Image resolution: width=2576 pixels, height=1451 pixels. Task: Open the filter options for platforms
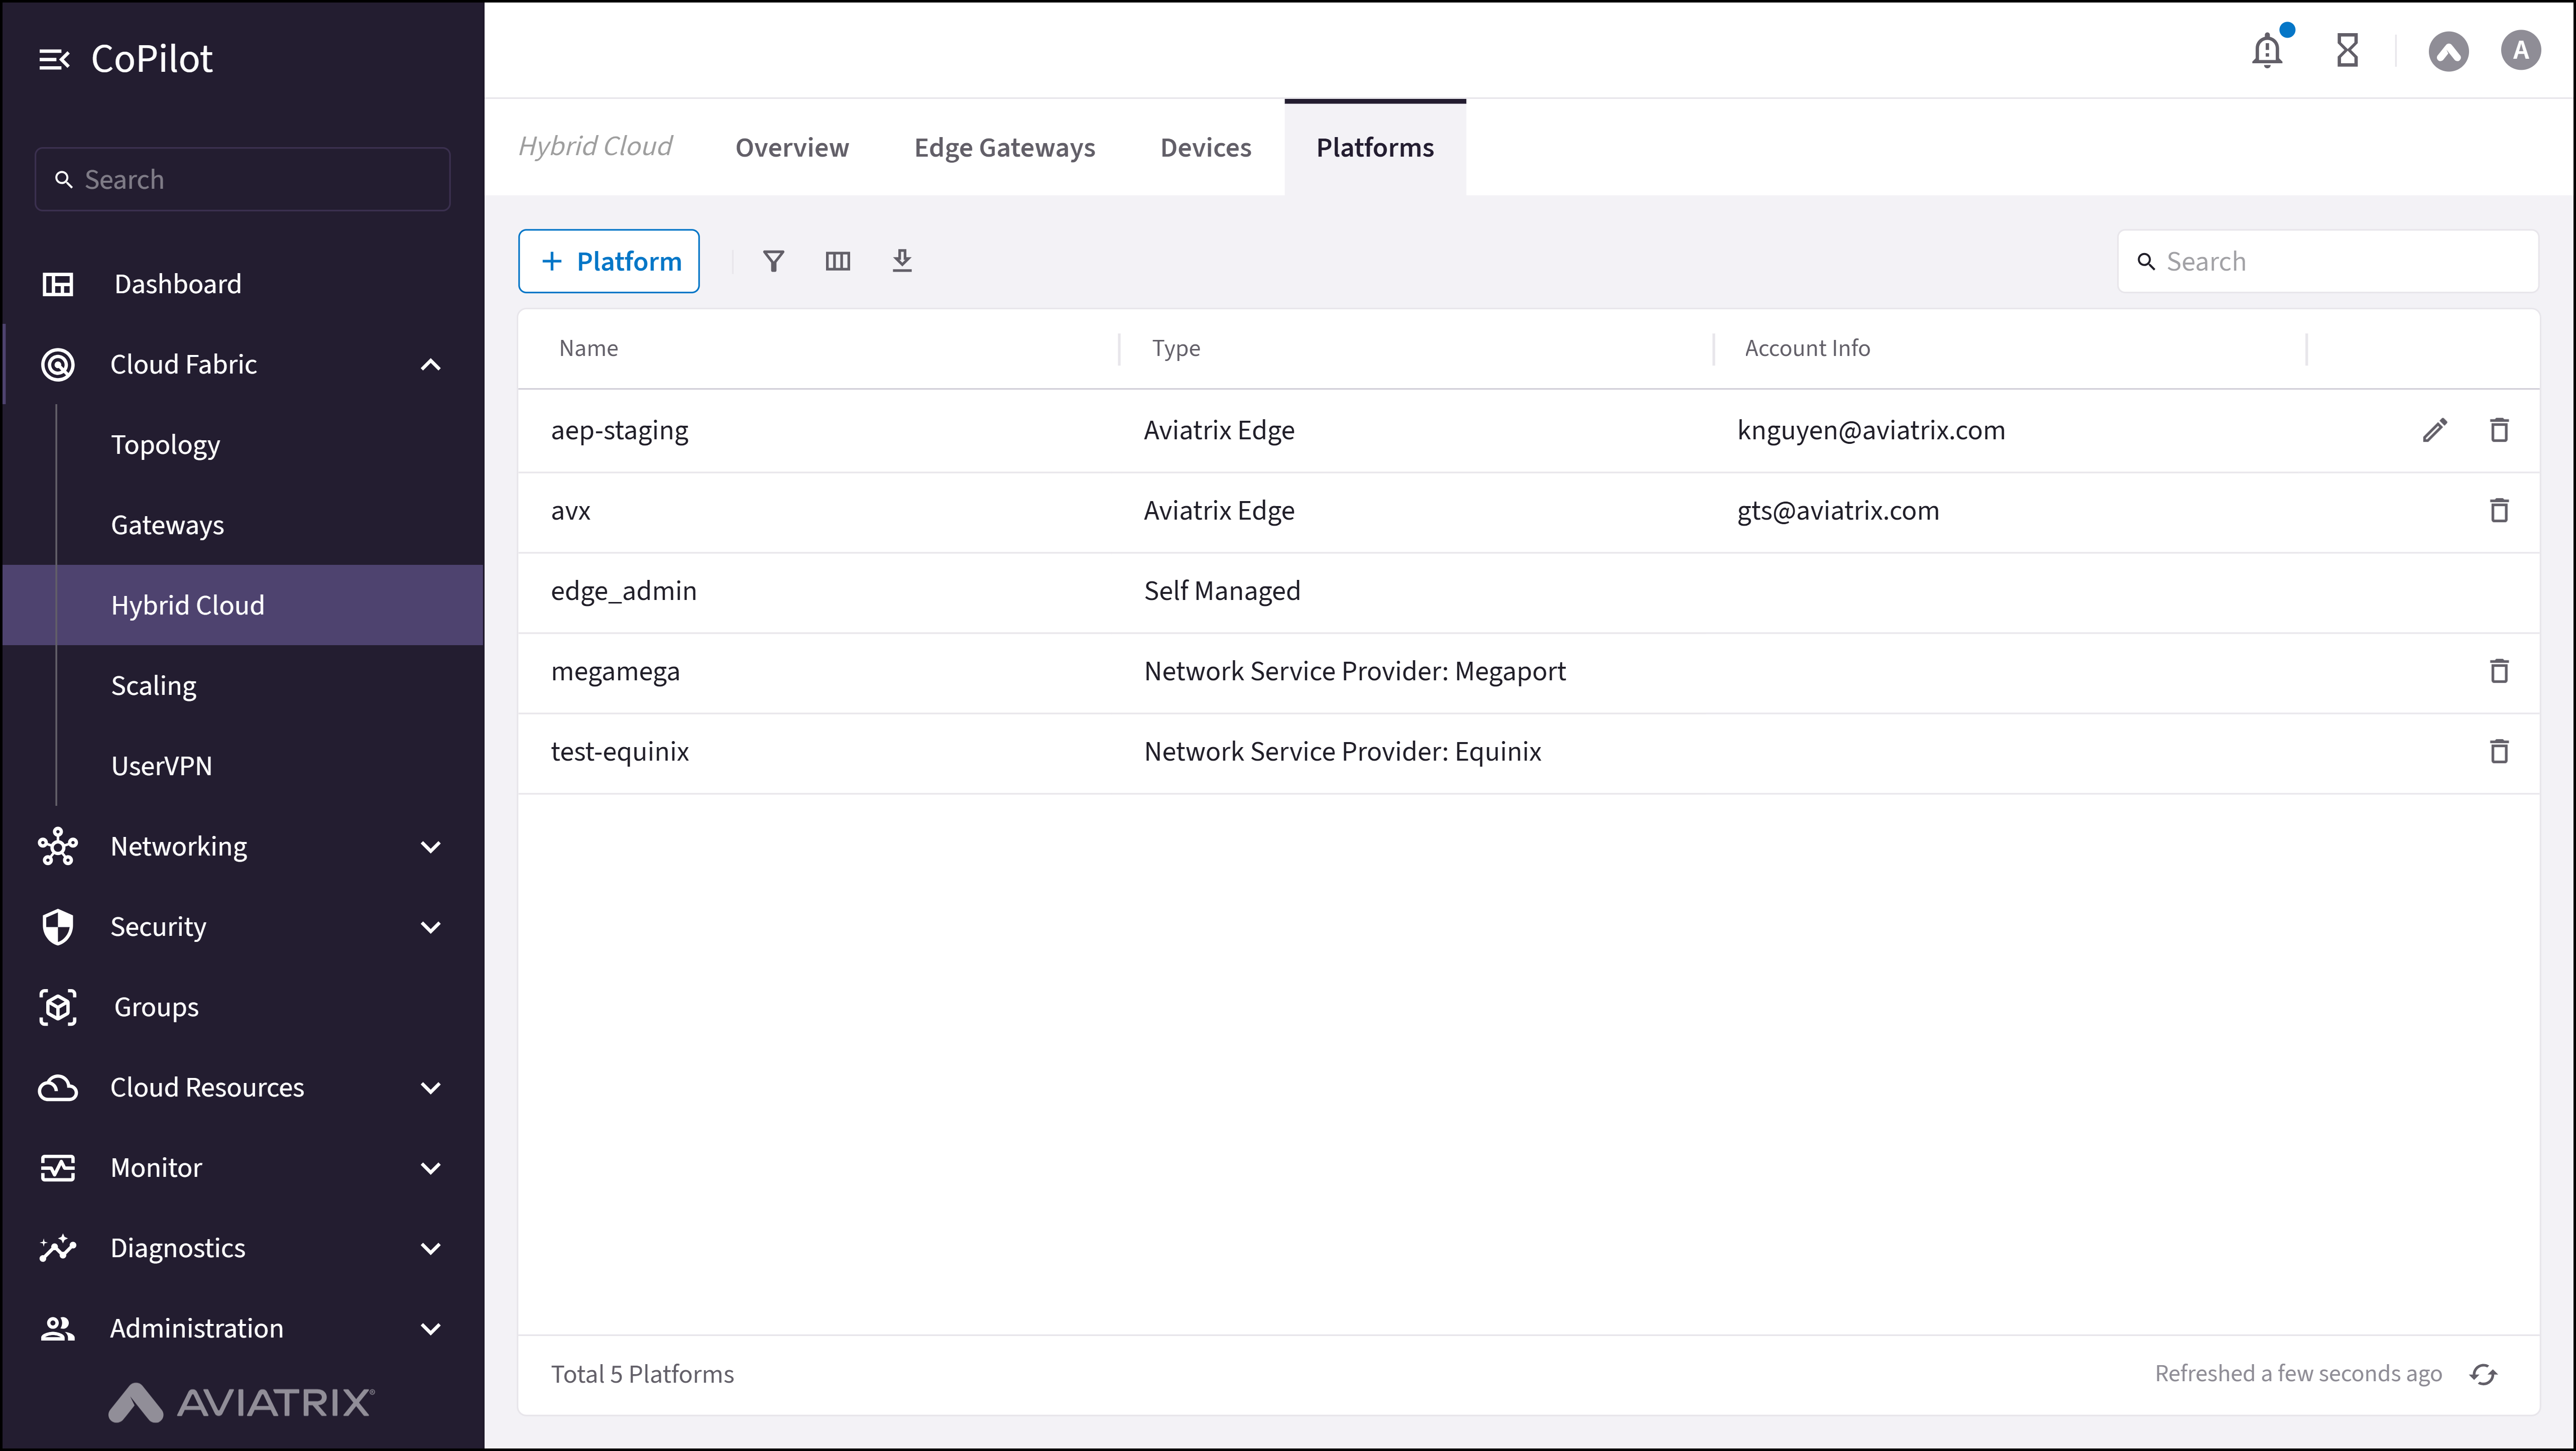pyautogui.click(x=773, y=261)
